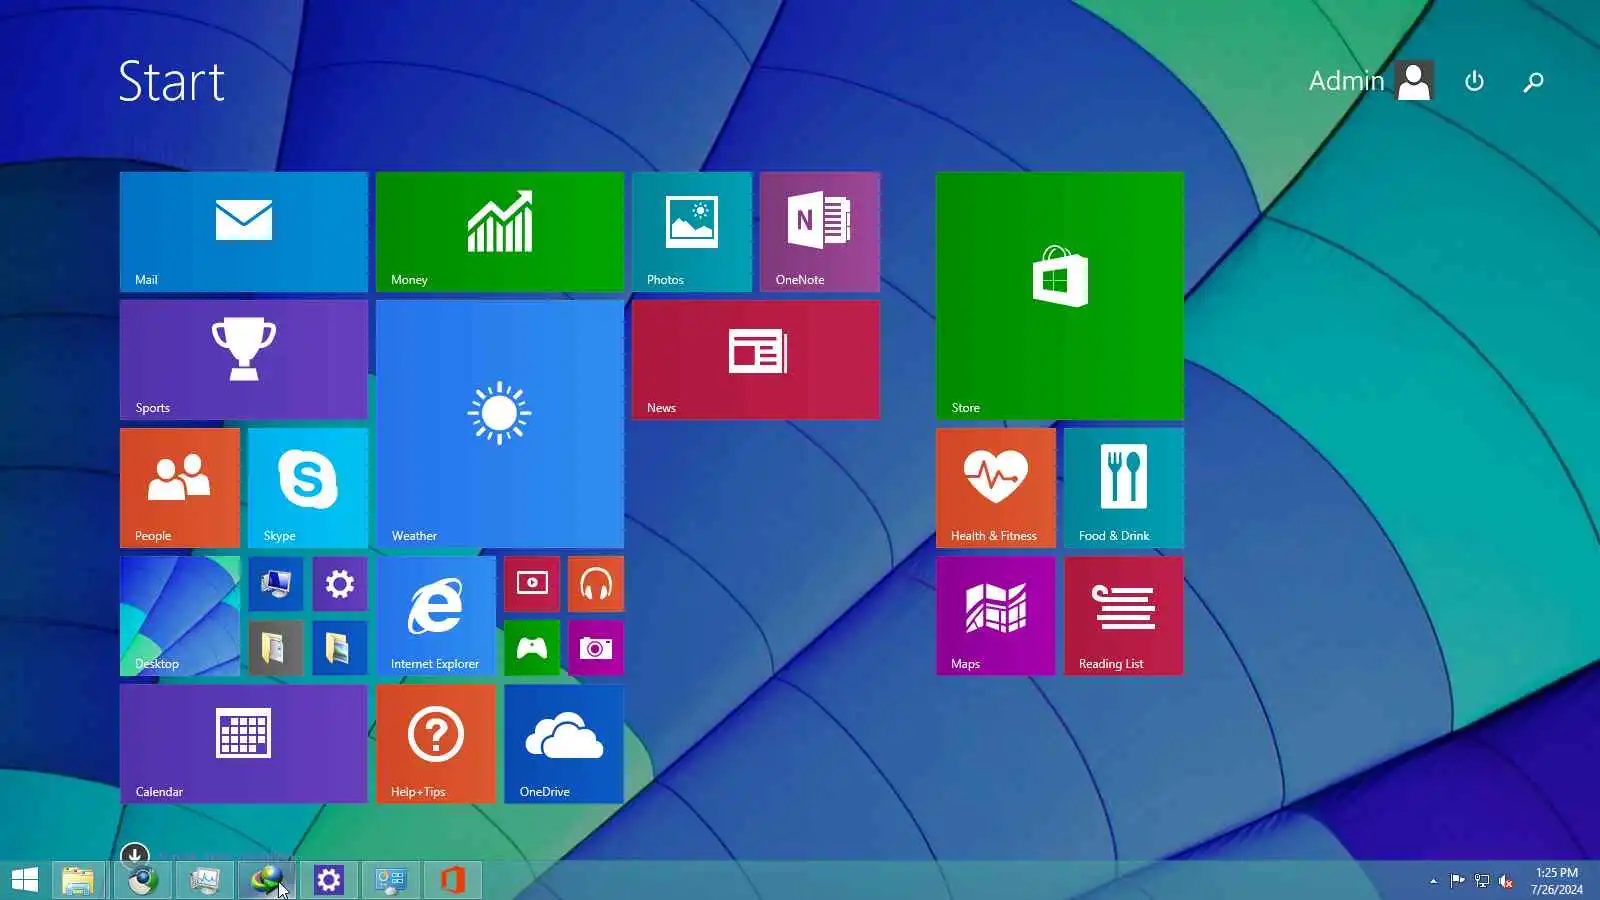Screen dimensions: 1600x900
Task: Open the power options menu
Action: [x=1474, y=81]
